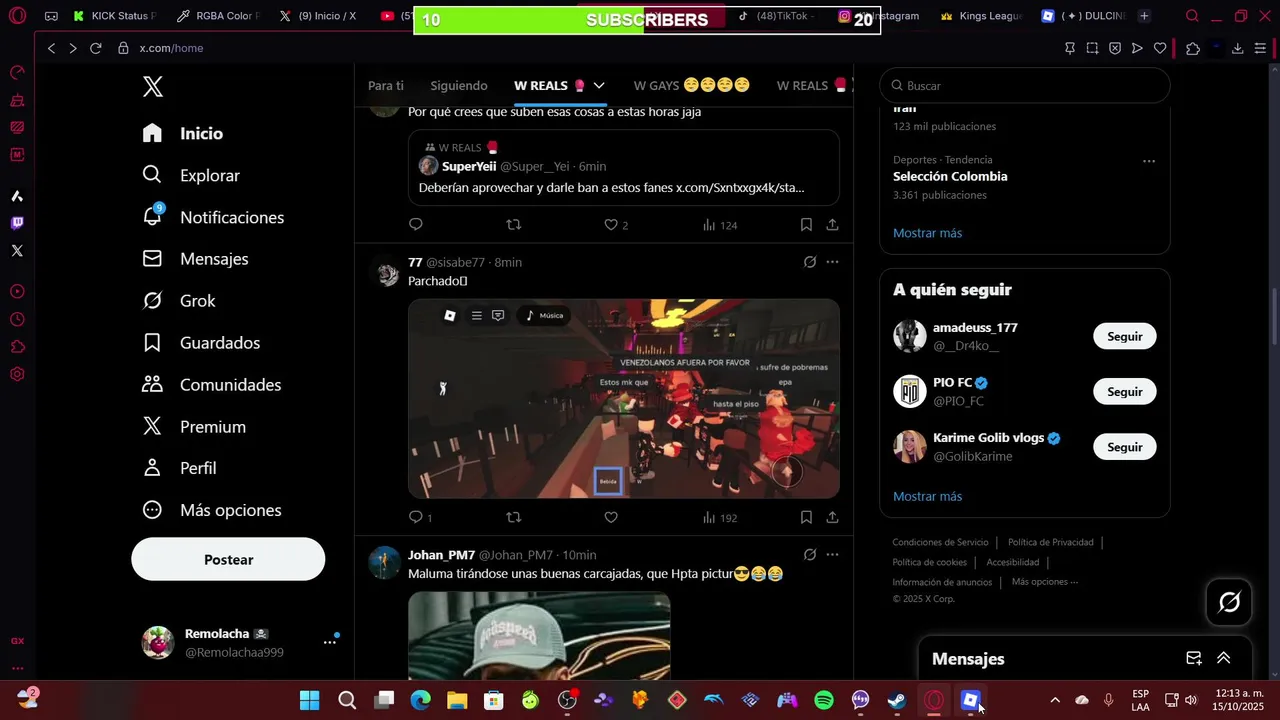This screenshot has width=1280, height=720.
Task: Open new browser tab with plus
Action: (1144, 16)
